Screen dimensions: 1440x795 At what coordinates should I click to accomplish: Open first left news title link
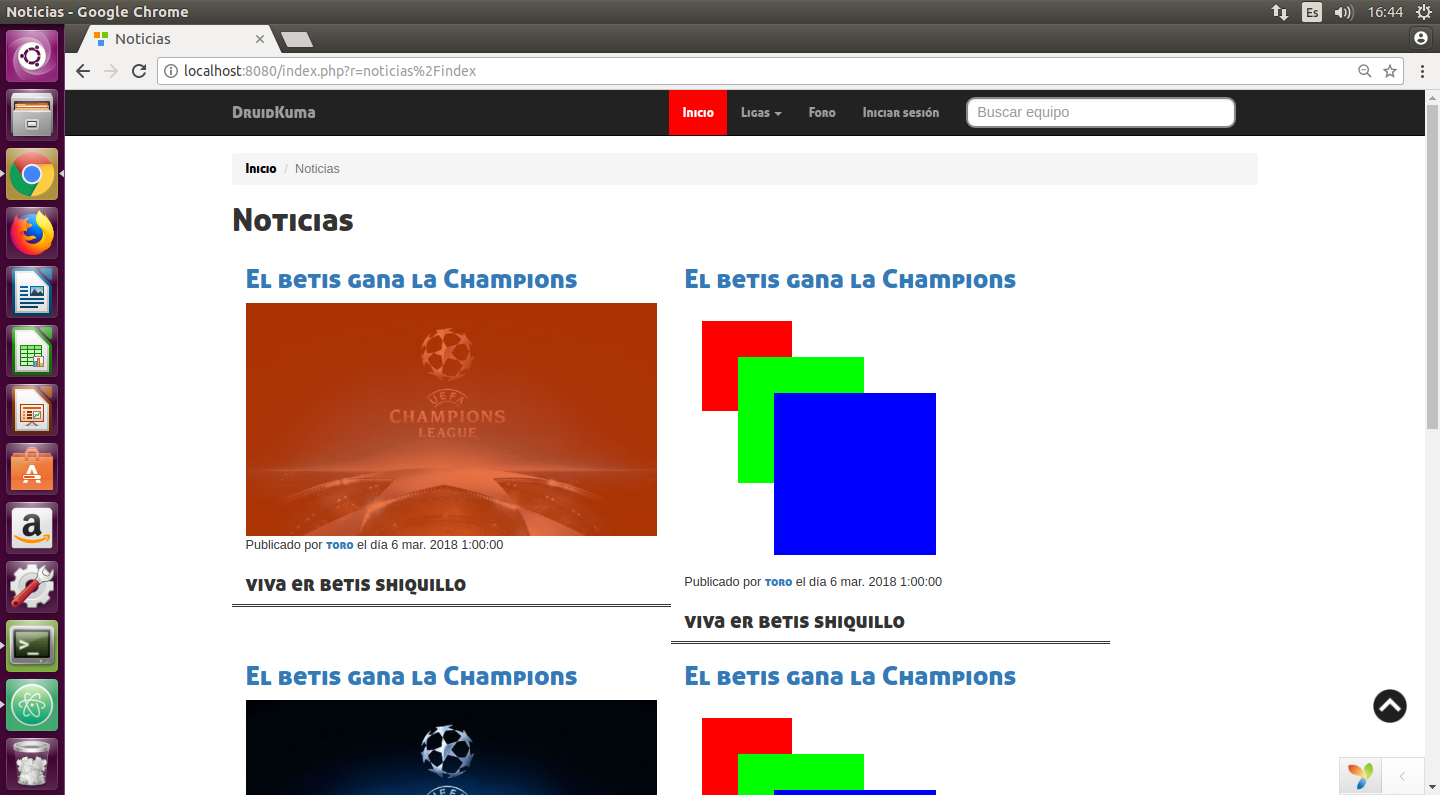pyautogui.click(x=411, y=279)
